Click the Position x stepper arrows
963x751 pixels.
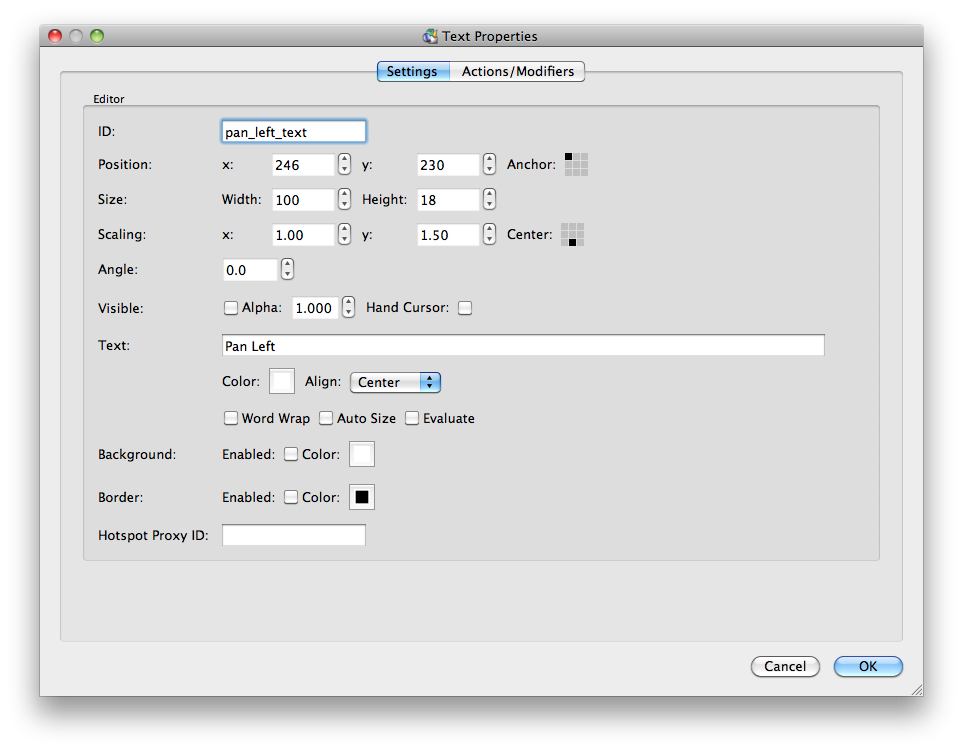[344, 165]
